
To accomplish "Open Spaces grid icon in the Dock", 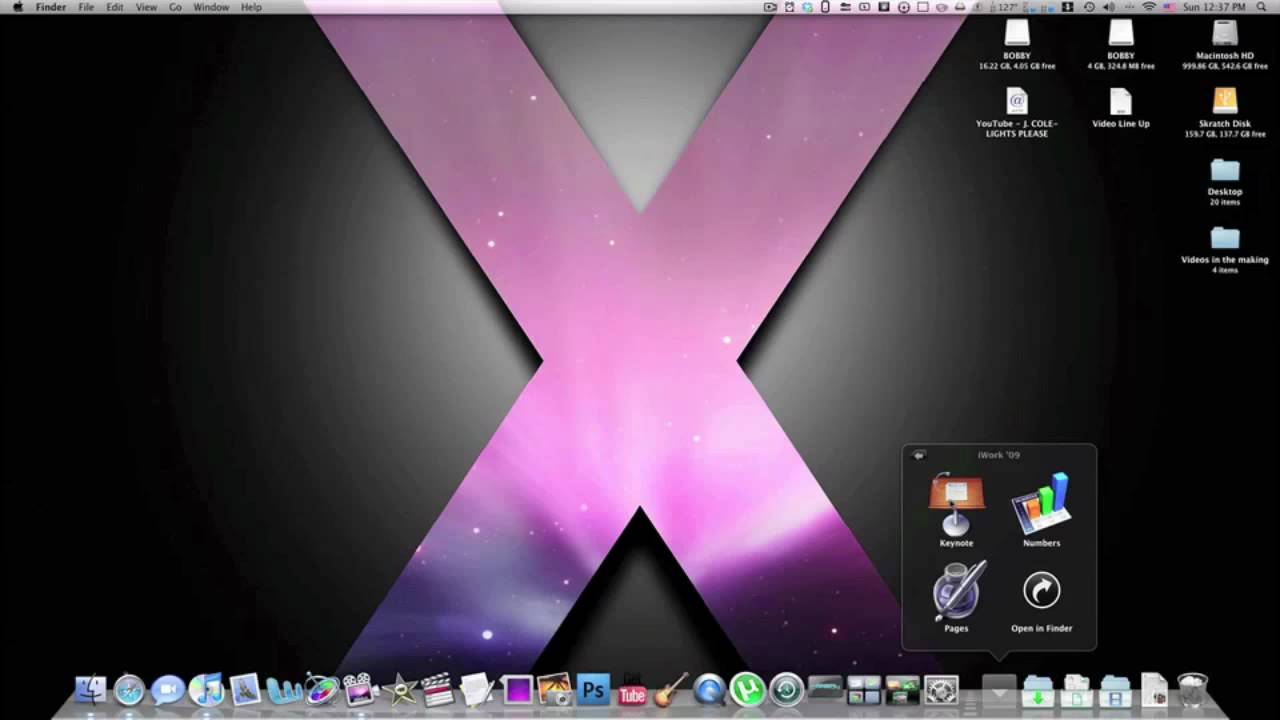I will [863, 690].
